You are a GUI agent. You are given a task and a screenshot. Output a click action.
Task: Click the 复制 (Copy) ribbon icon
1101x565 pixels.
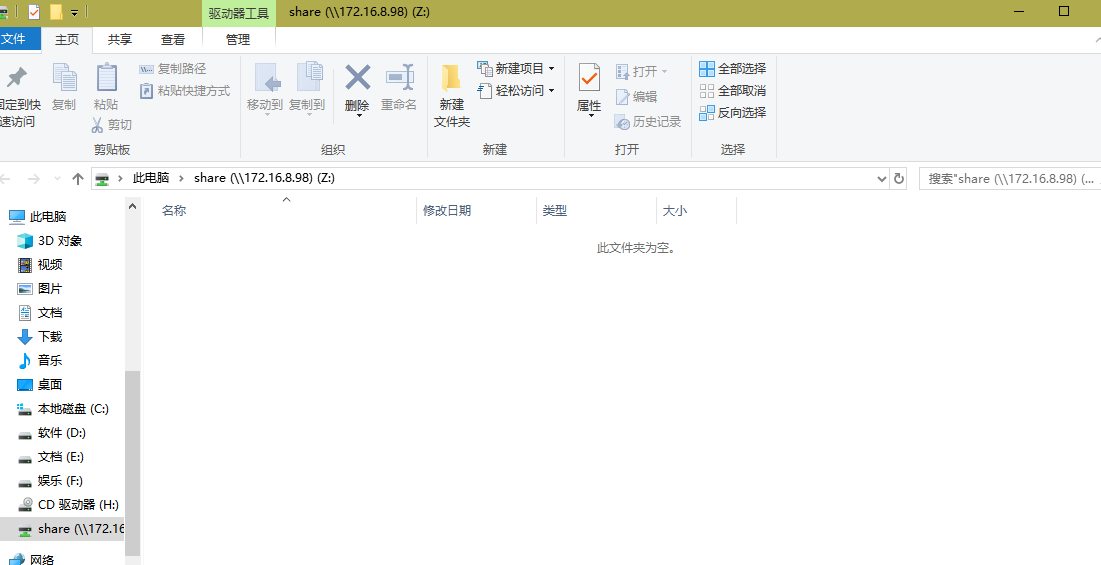pos(64,79)
